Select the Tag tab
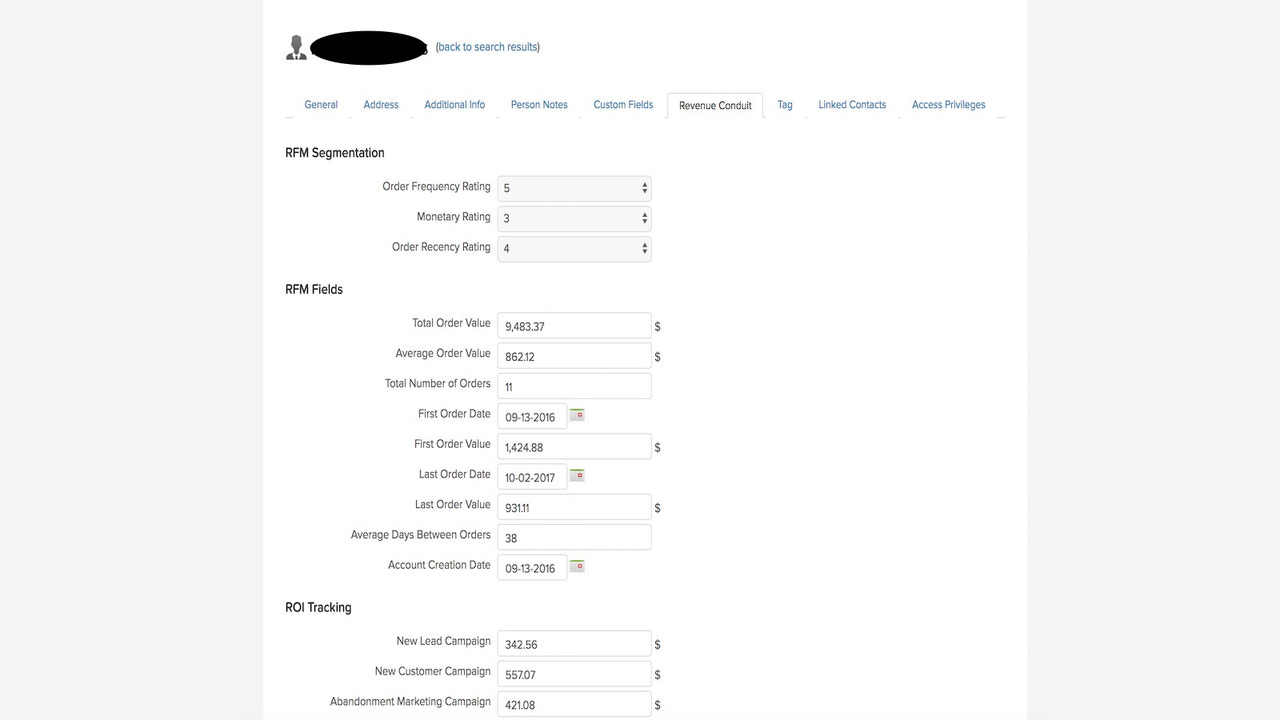This screenshot has width=1280, height=720. pos(784,104)
